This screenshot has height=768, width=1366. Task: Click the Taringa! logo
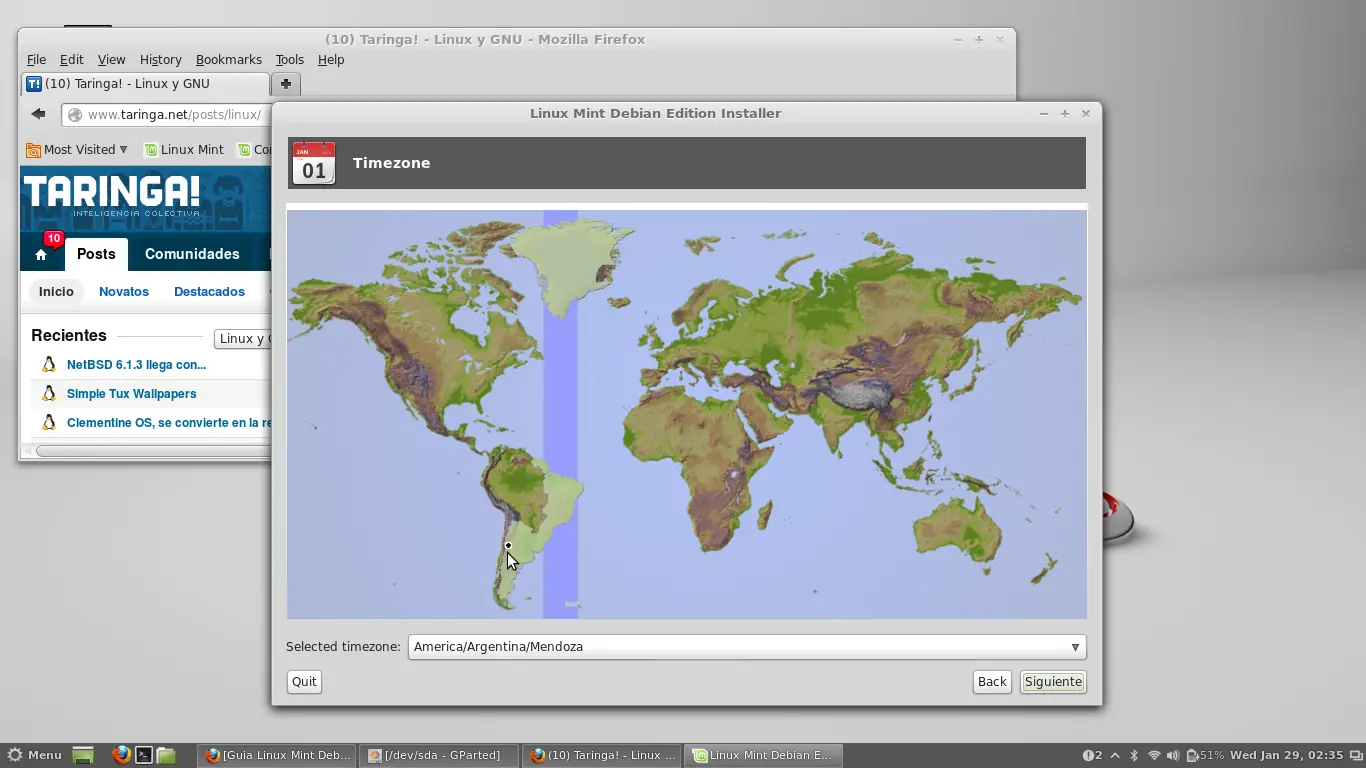(x=111, y=194)
